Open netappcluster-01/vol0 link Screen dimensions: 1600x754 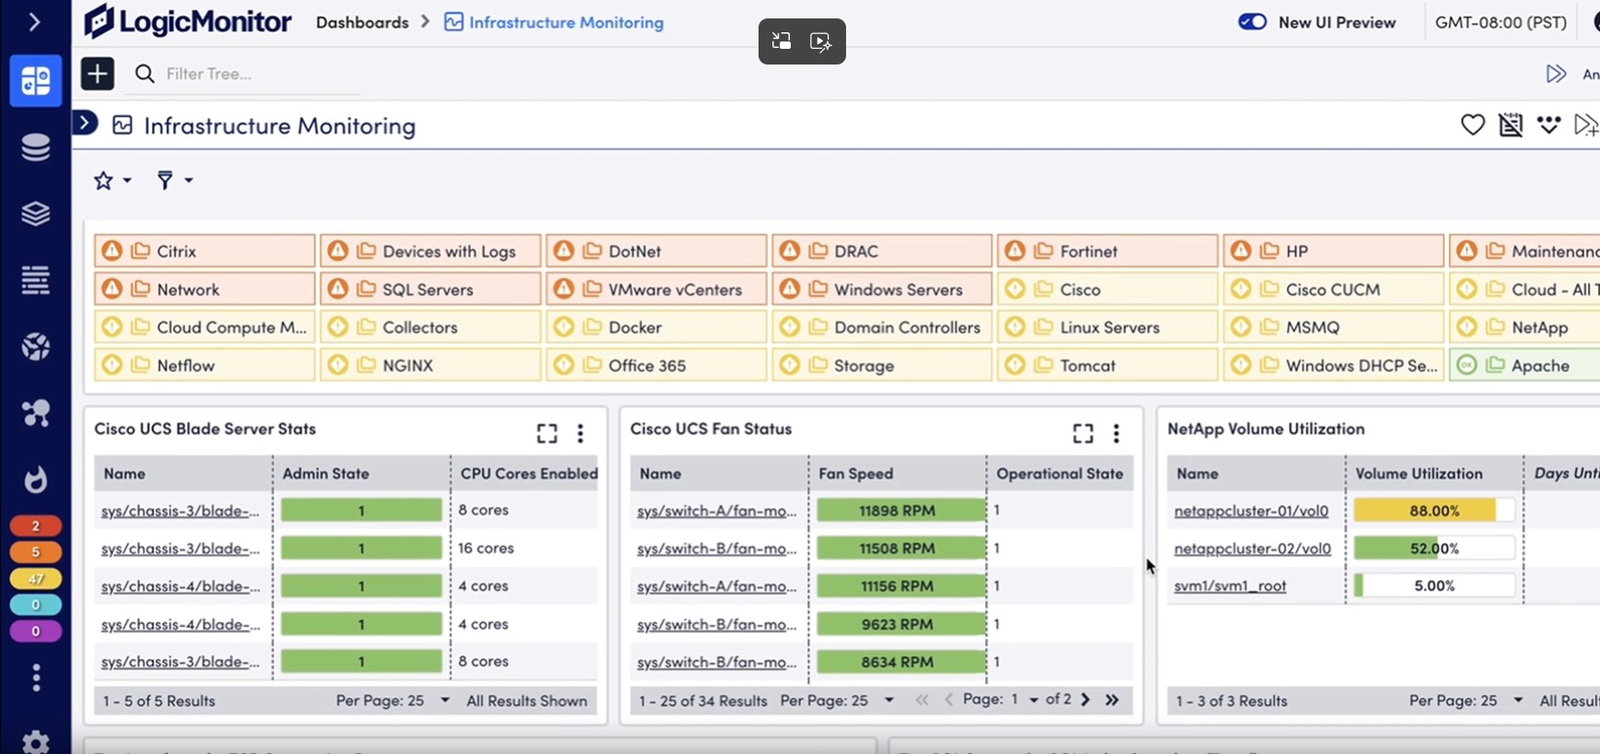(1251, 511)
